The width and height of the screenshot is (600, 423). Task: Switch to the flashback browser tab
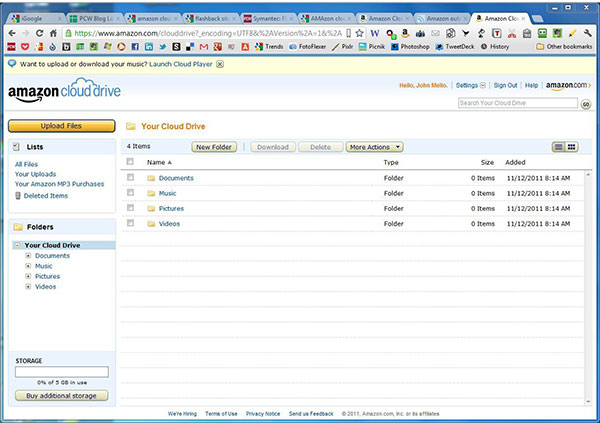click(211, 18)
